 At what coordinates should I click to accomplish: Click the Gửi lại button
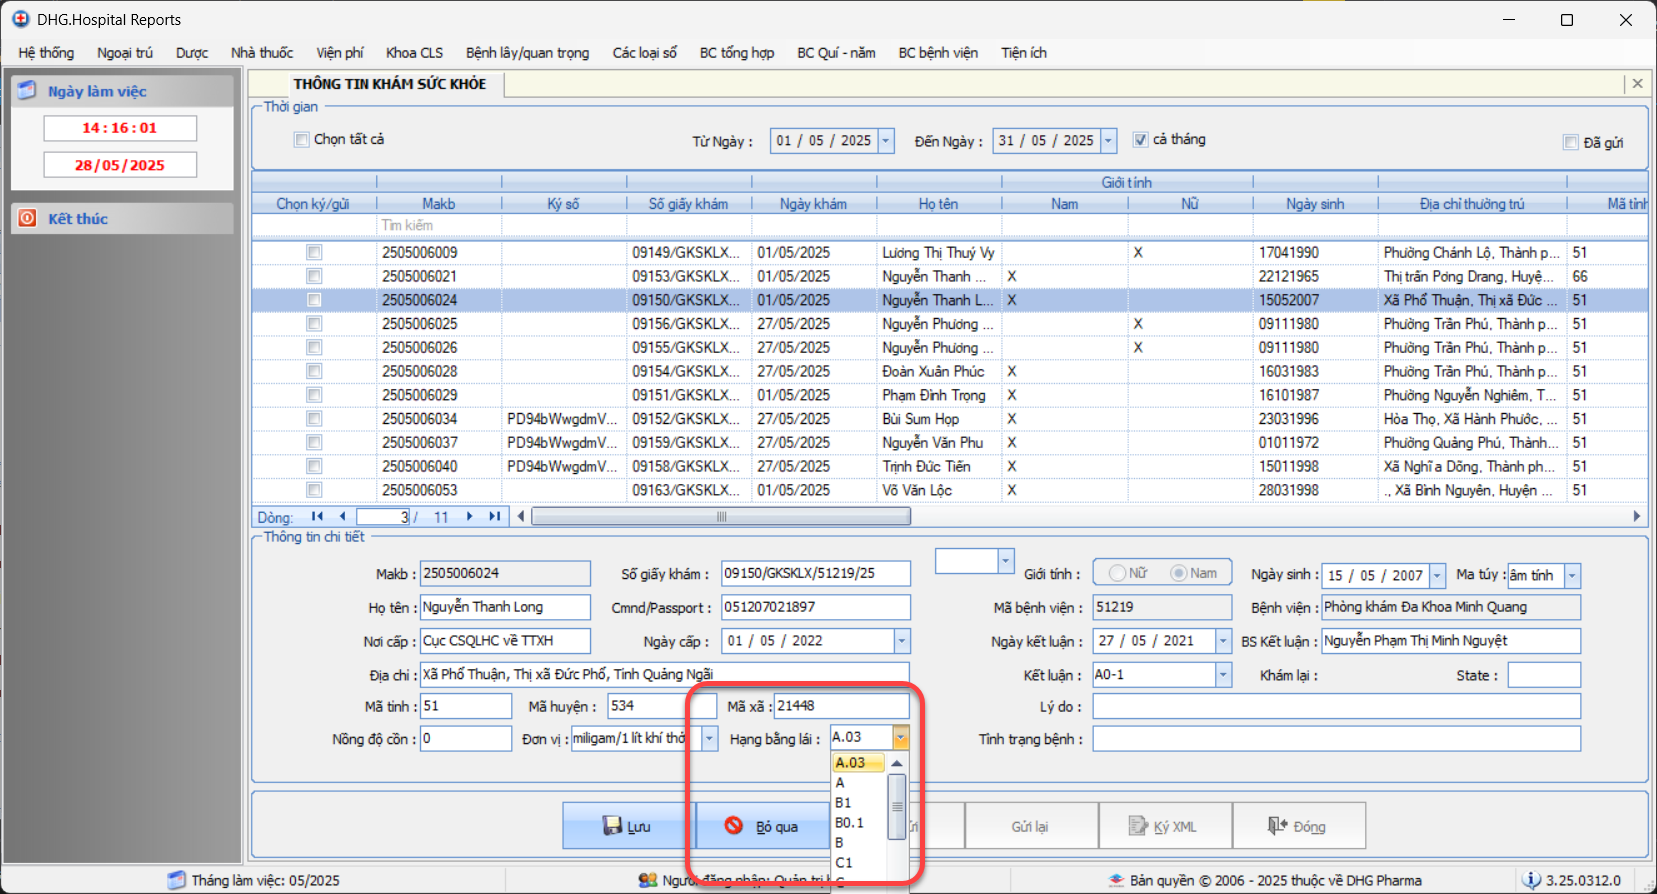(x=1030, y=826)
